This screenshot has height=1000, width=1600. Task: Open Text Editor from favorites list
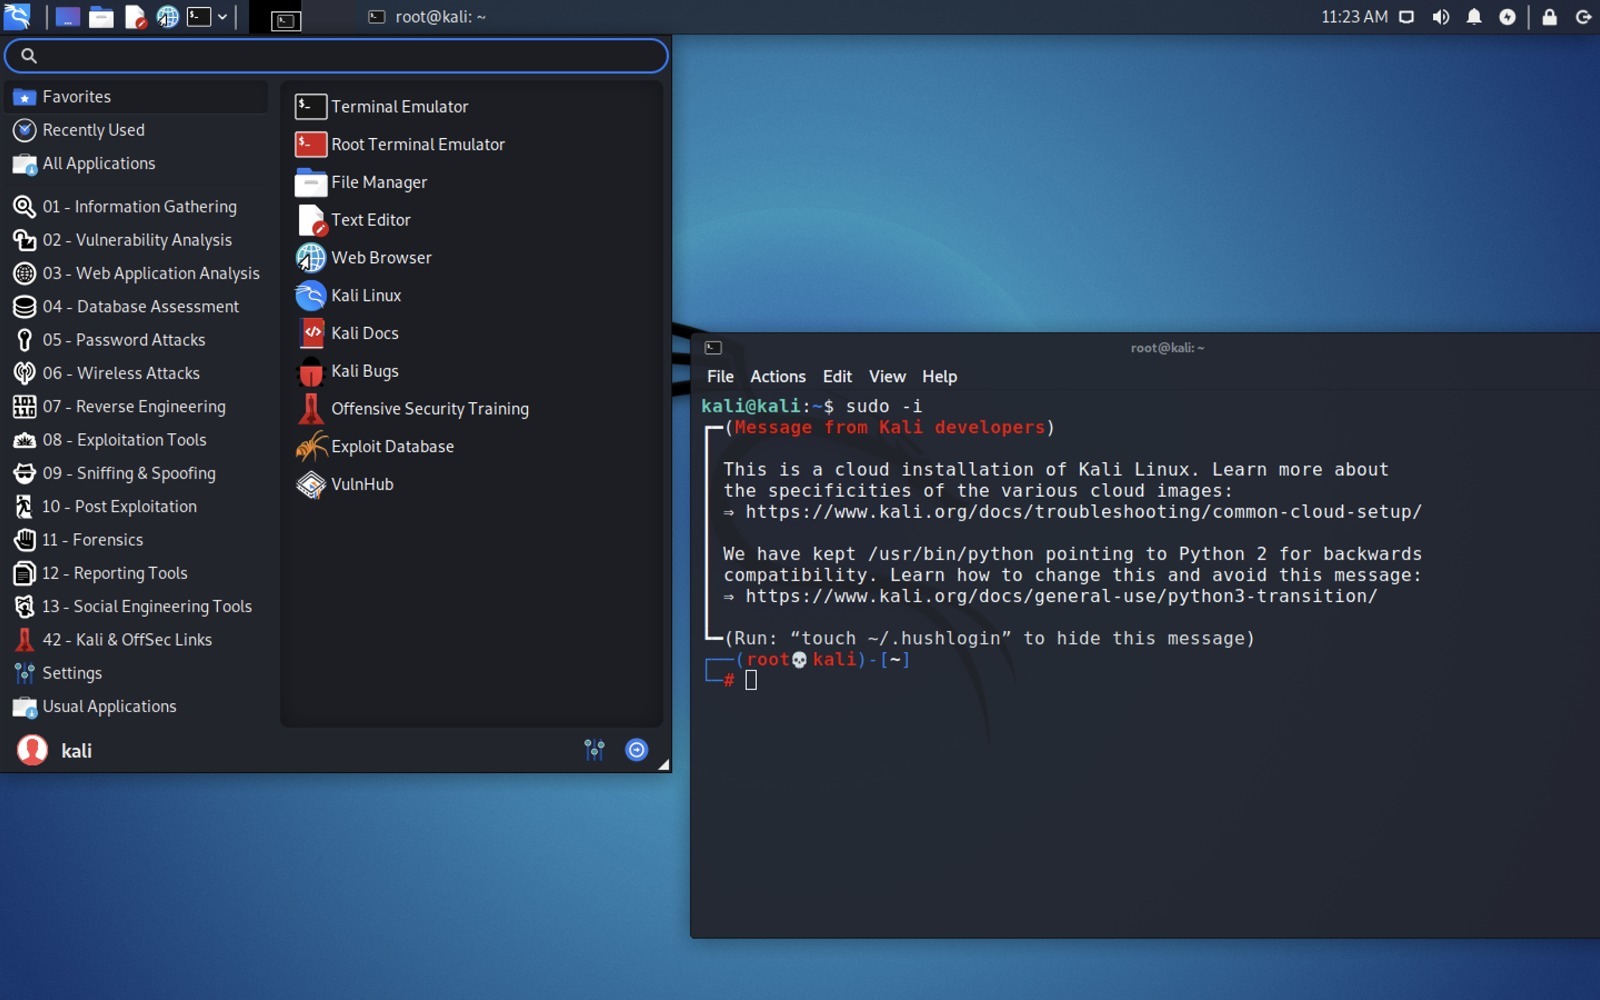click(x=471, y=220)
